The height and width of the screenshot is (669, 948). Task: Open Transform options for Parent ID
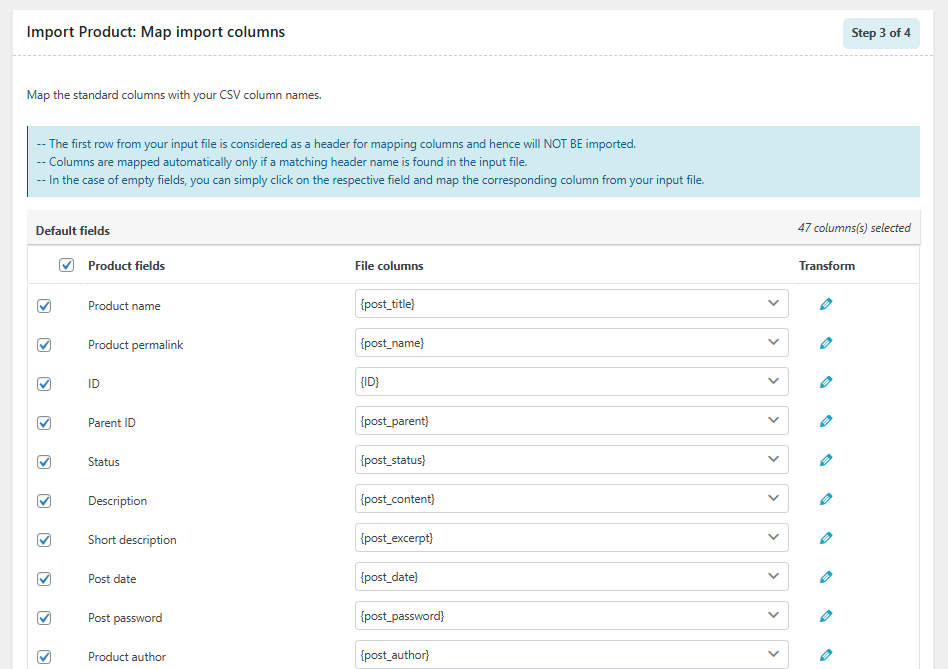click(x=826, y=420)
